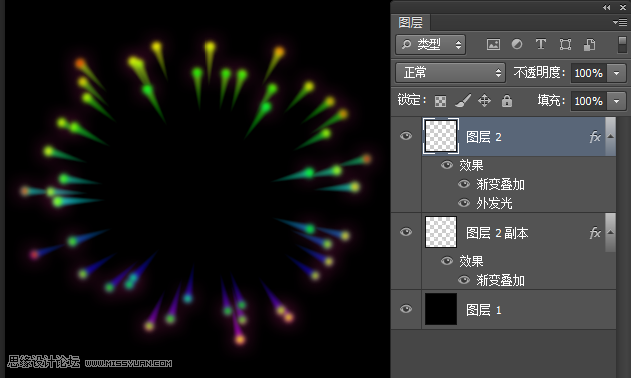631x378 pixels.
Task: Hide the 外发光 effect
Action: coord(464,203)
